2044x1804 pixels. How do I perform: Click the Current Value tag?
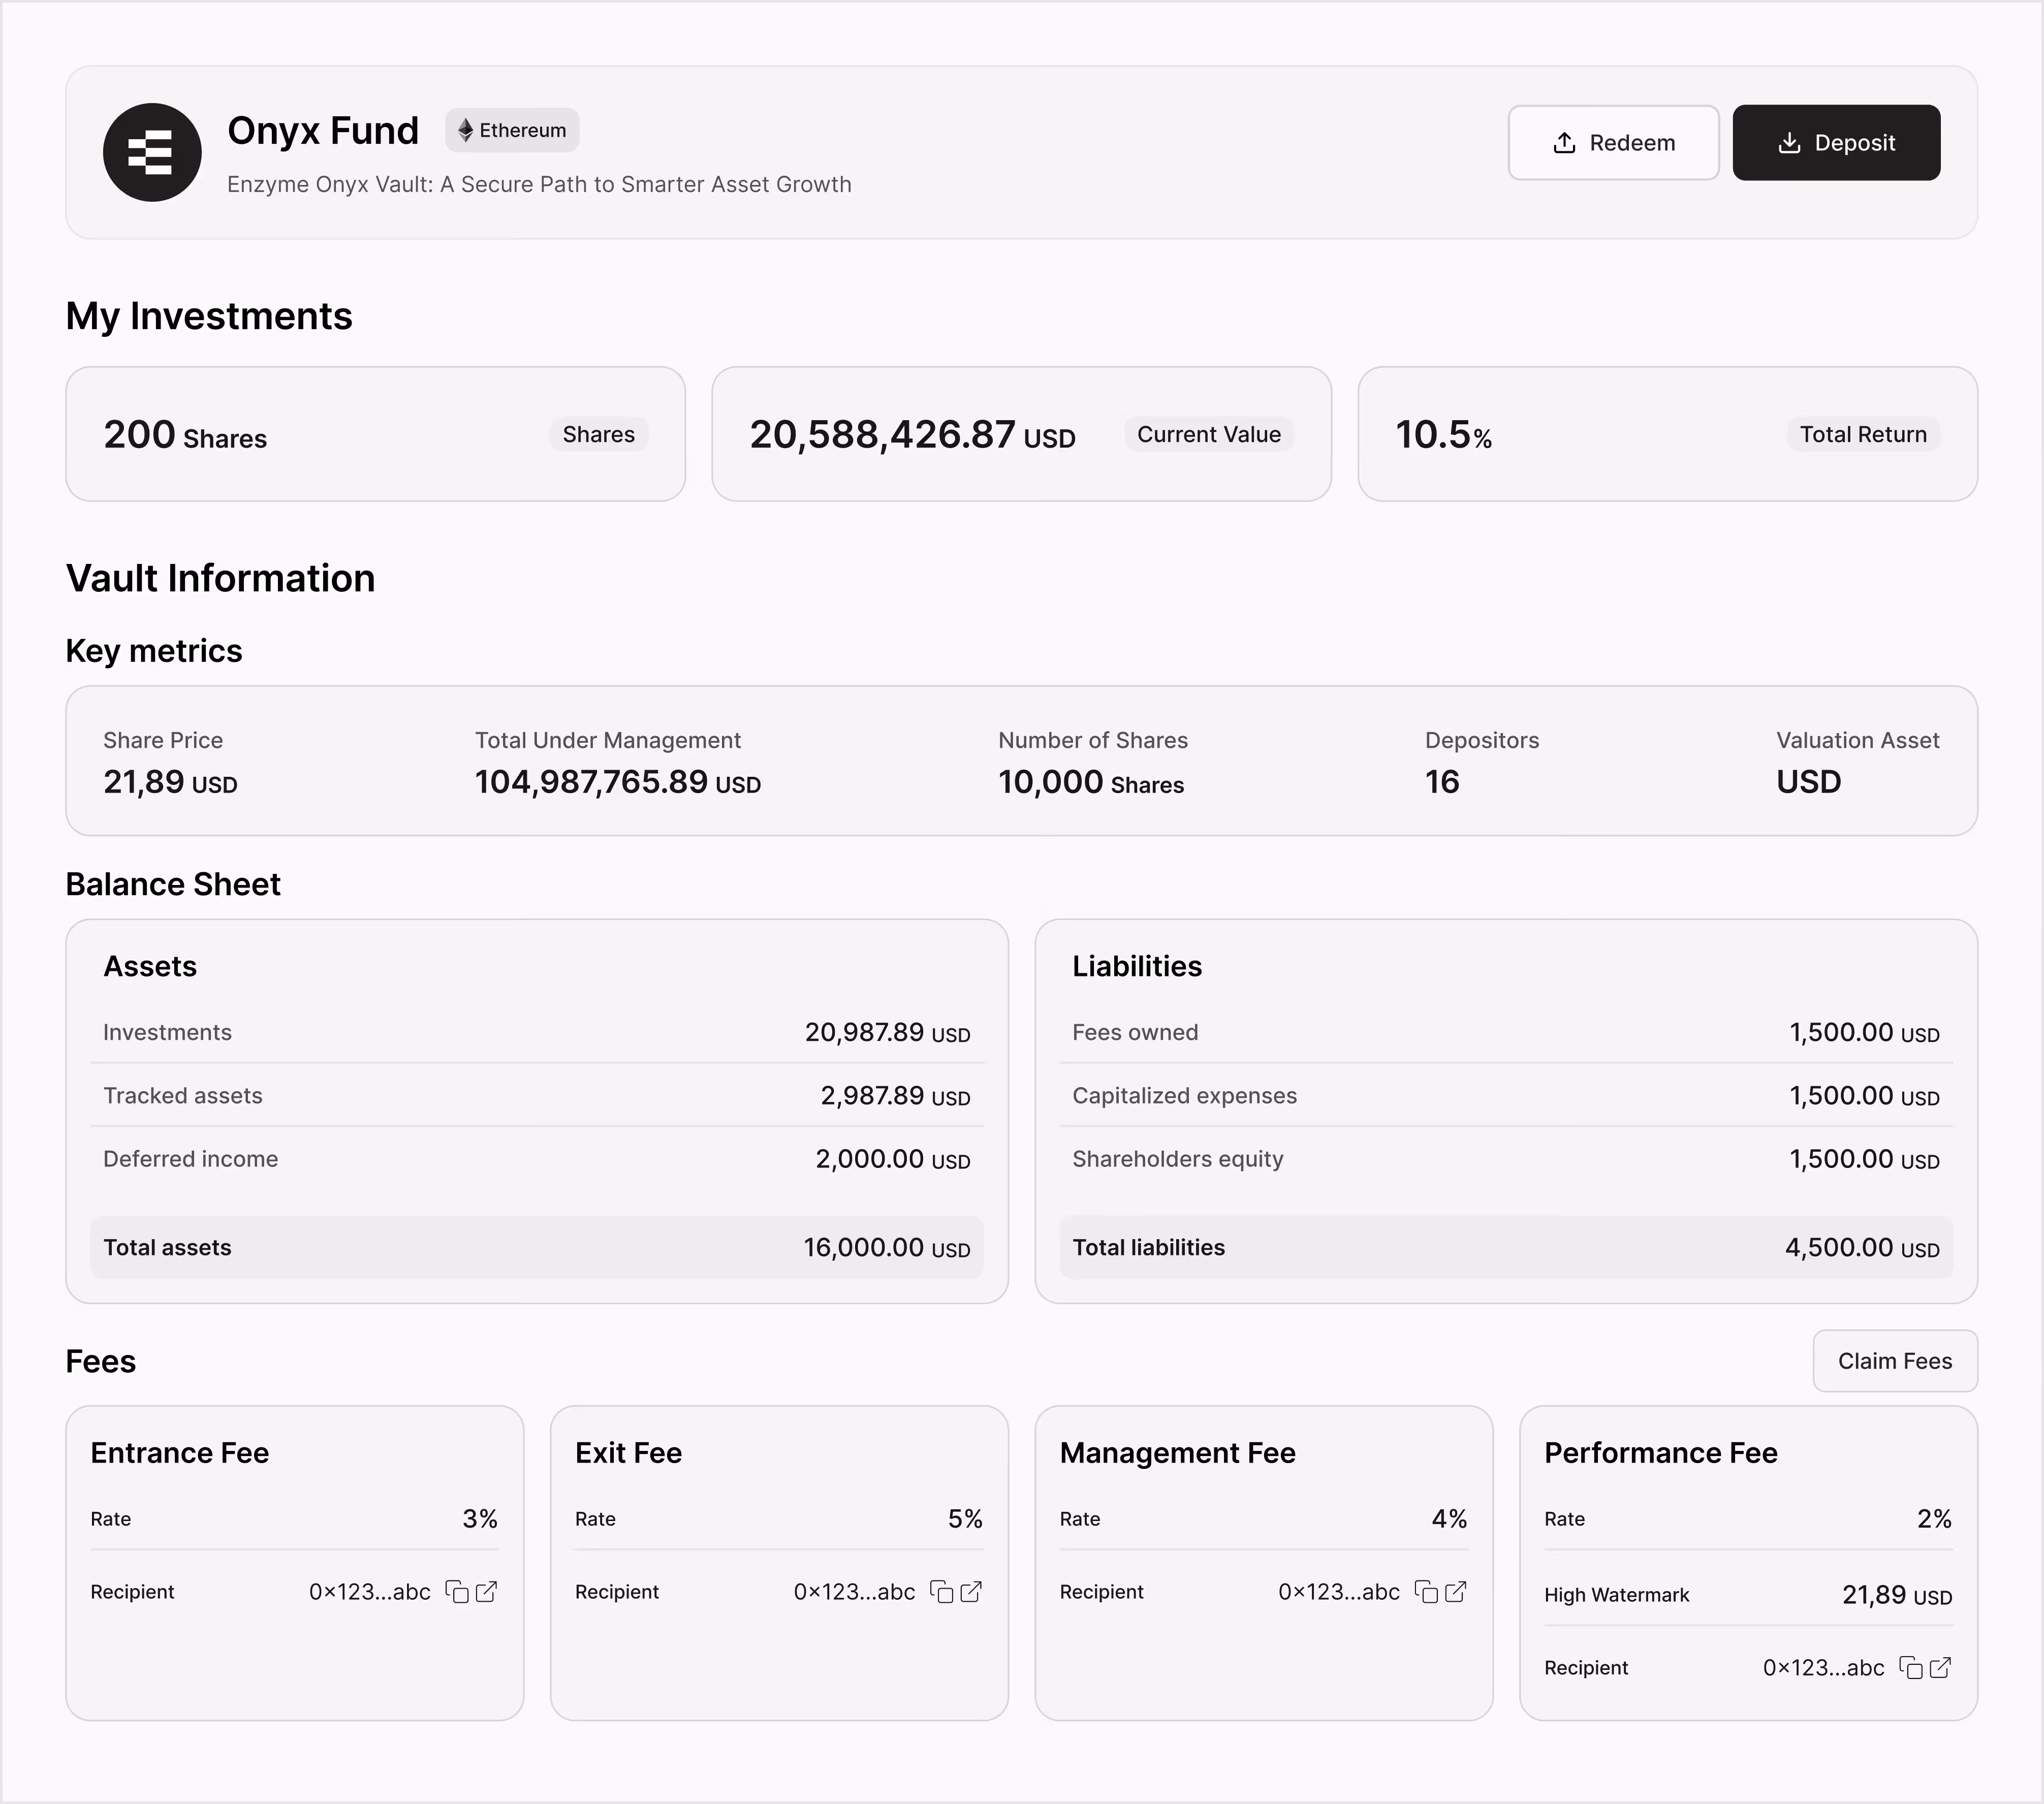coord(1208,434)
